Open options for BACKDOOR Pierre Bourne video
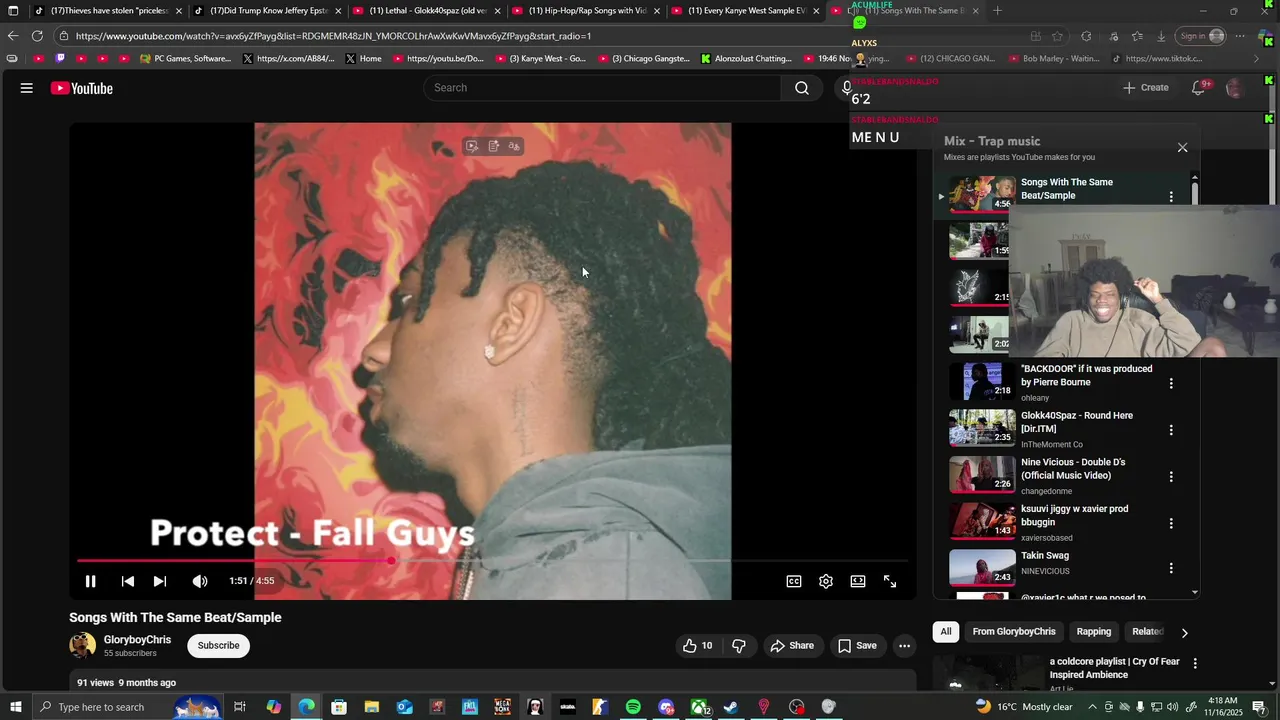 1171,383
